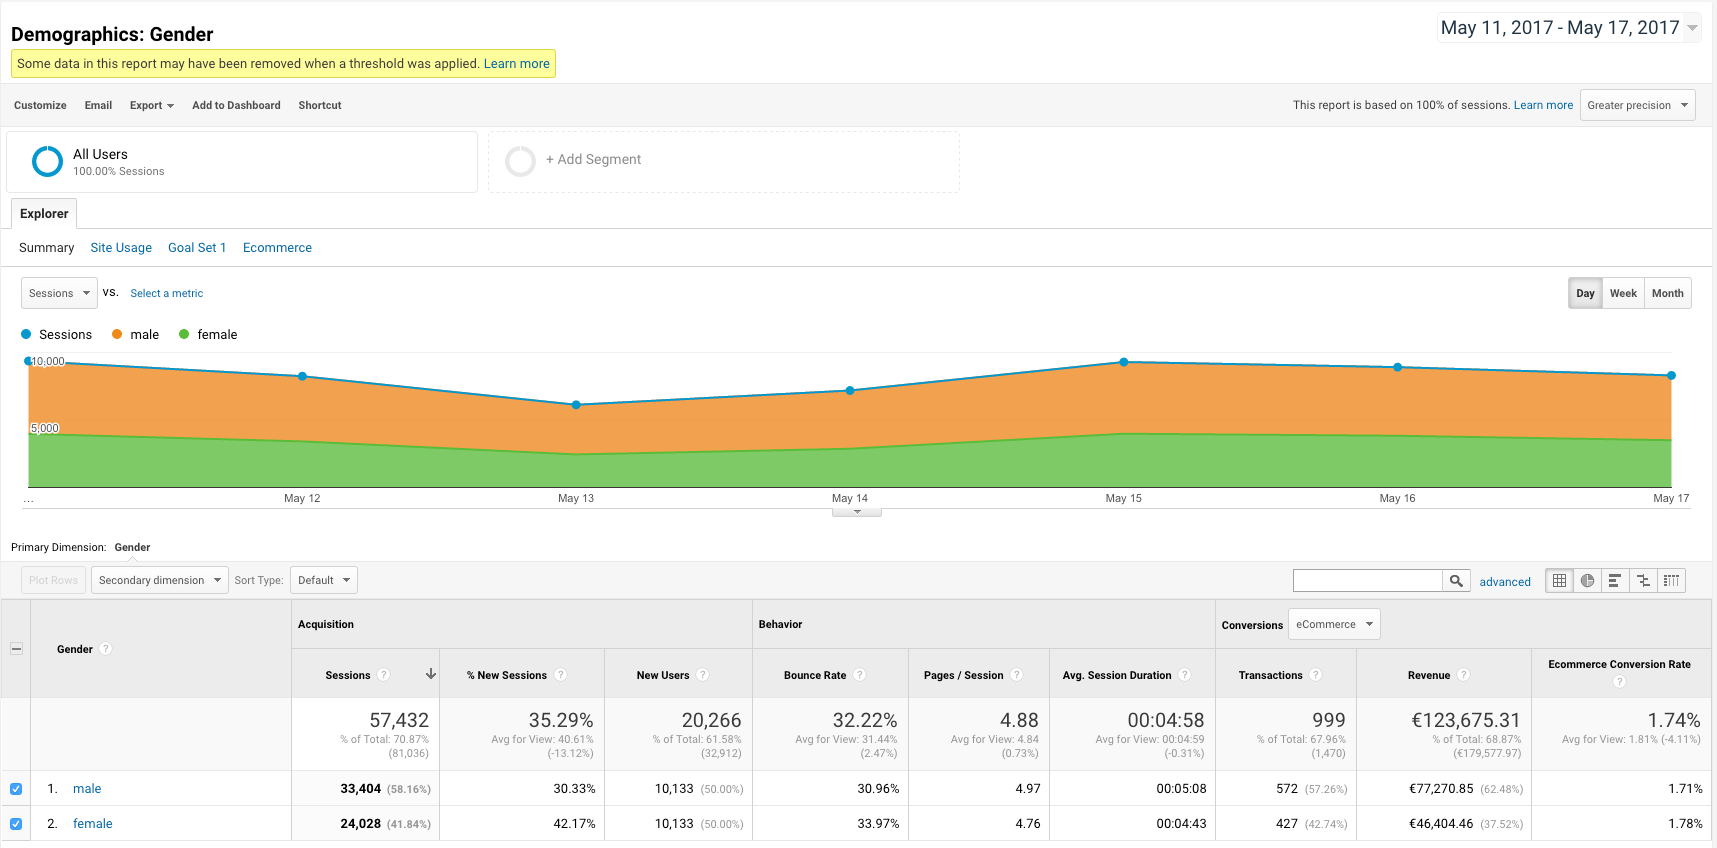Click the help icon beside Revenue column
The height and width of the screenshot is (848, 1717).
coord(1464,675)
